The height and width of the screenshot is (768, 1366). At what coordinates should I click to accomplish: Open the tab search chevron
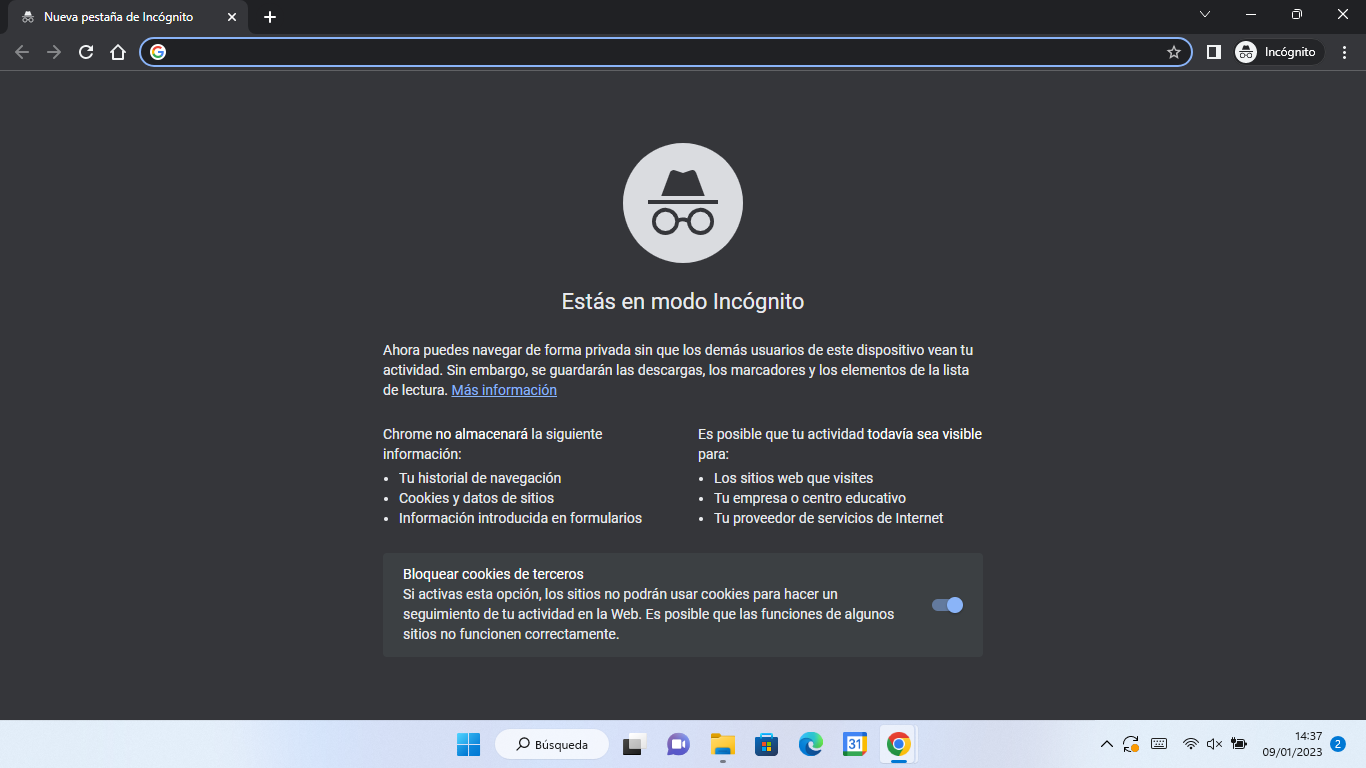pos(1205,14)
